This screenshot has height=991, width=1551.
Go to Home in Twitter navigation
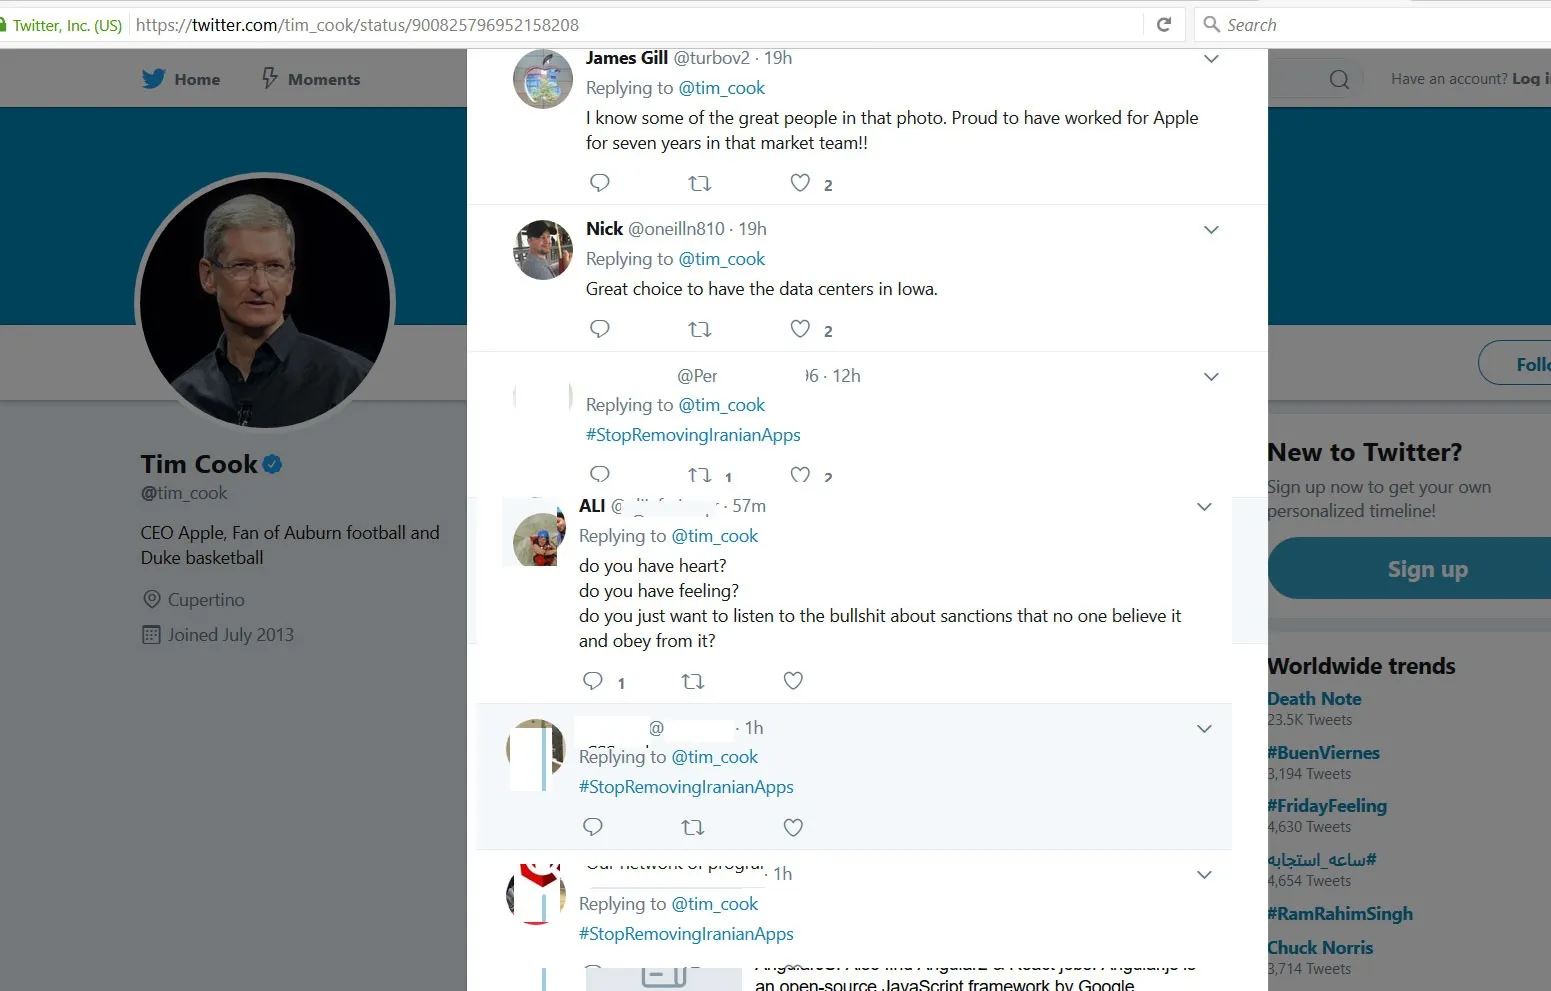[181, 79]
